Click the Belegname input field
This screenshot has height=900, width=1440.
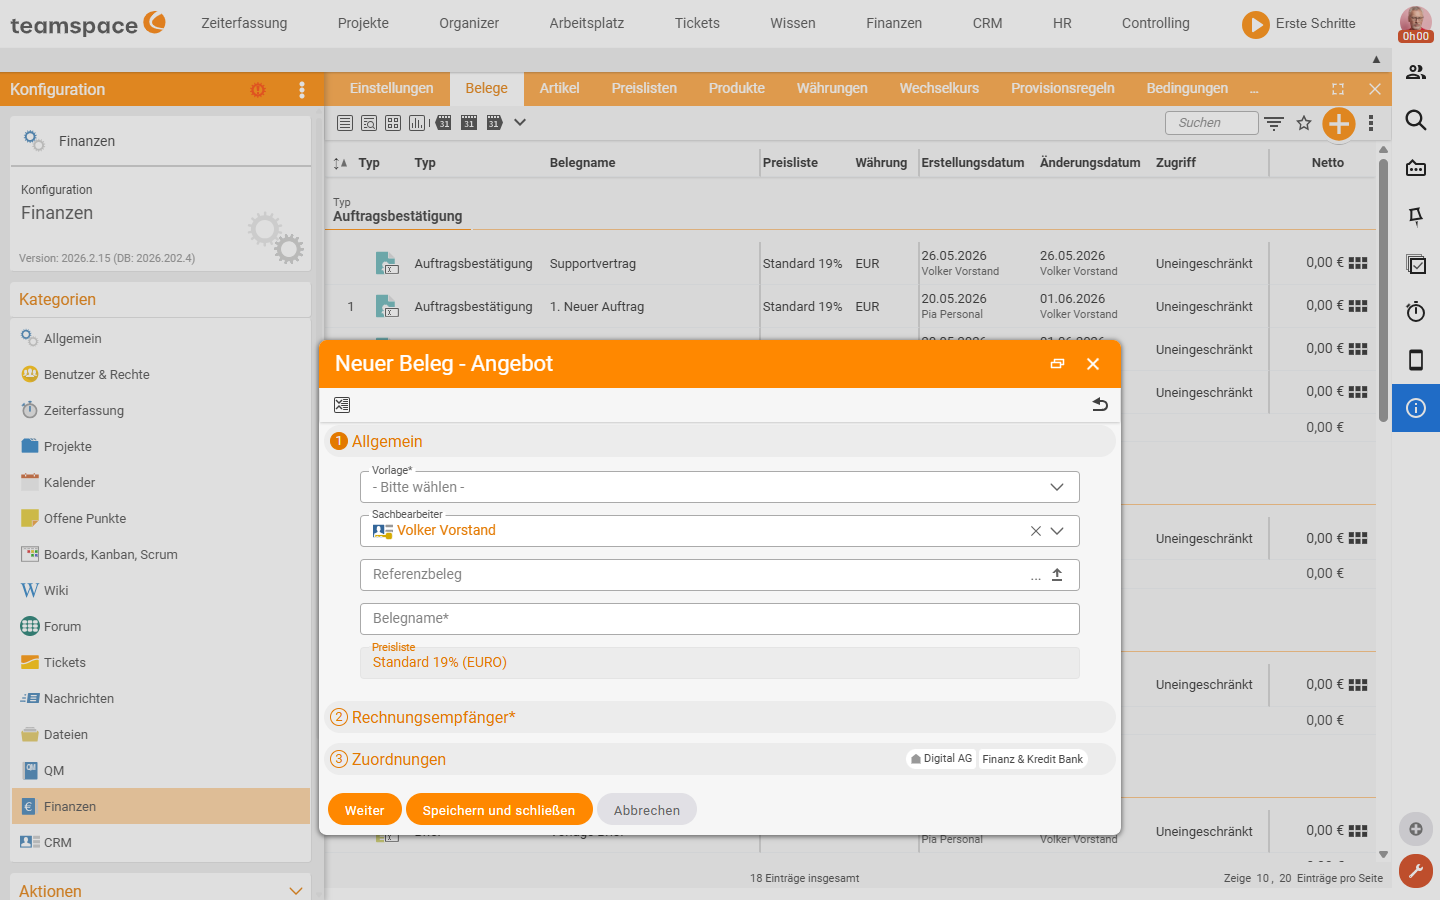(x=720, y=619)
